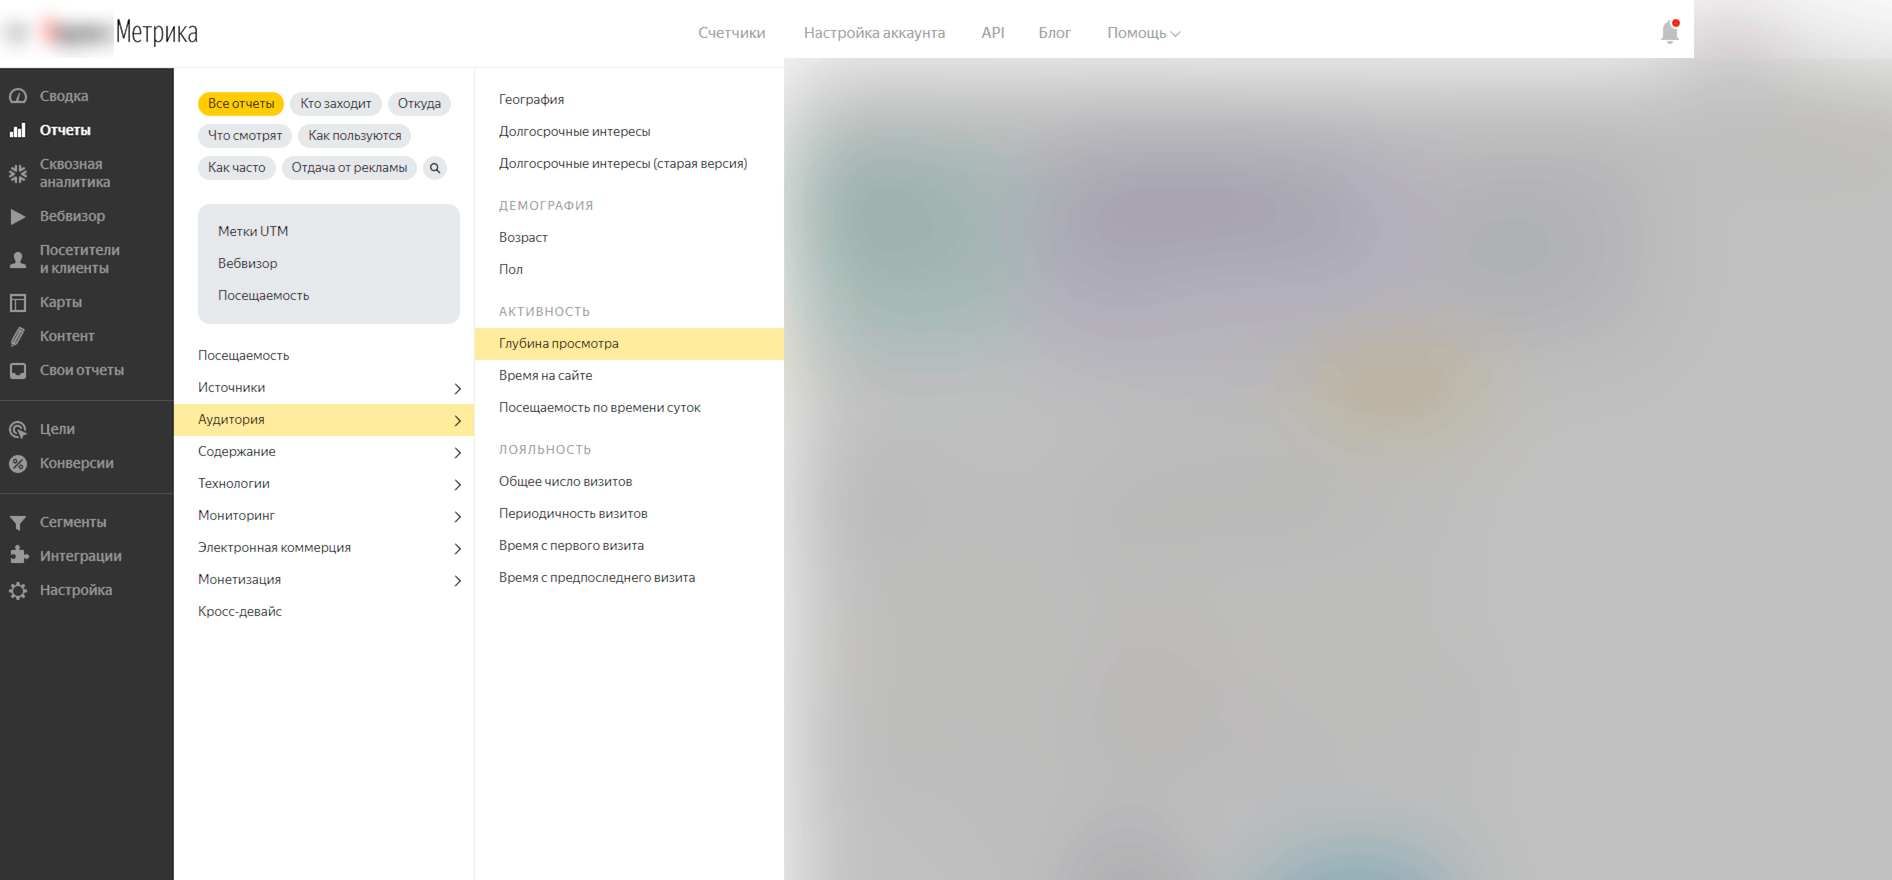The width and height of the screenshot is (1892, 880).
Task: Click the report search magnifier icon
Action: pyautogui.click(x=435, y=168)
